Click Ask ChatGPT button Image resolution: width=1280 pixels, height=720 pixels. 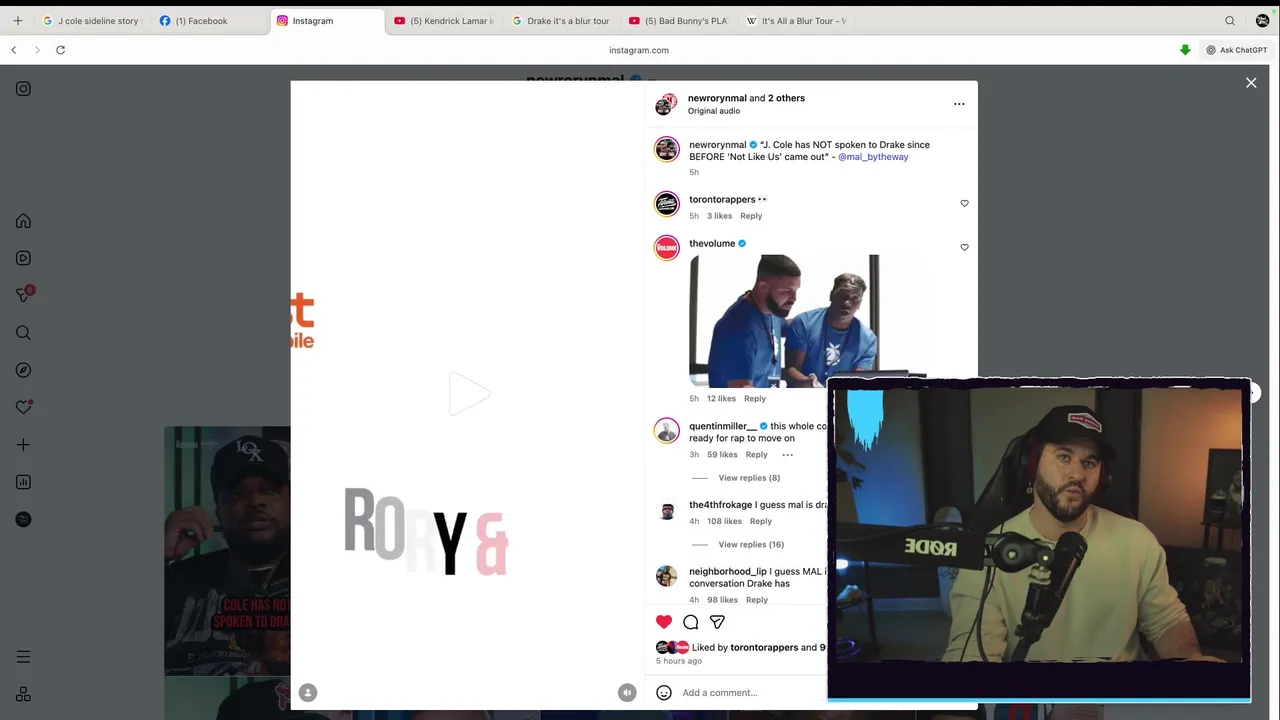(1237, 50)
